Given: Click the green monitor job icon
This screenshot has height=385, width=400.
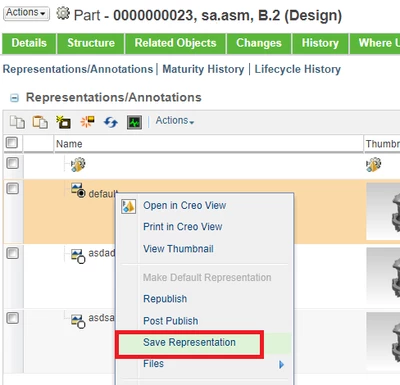Looking at the screenshot, I should 134,122.
